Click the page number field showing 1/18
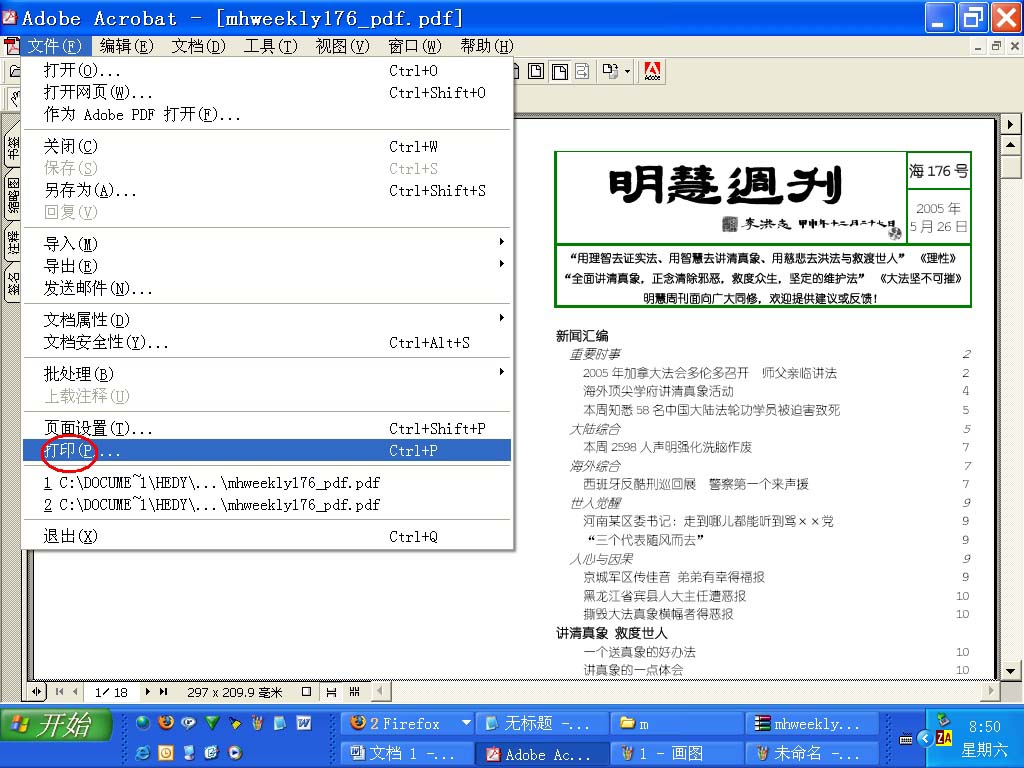1024x768 pixels. coord(111,692)
